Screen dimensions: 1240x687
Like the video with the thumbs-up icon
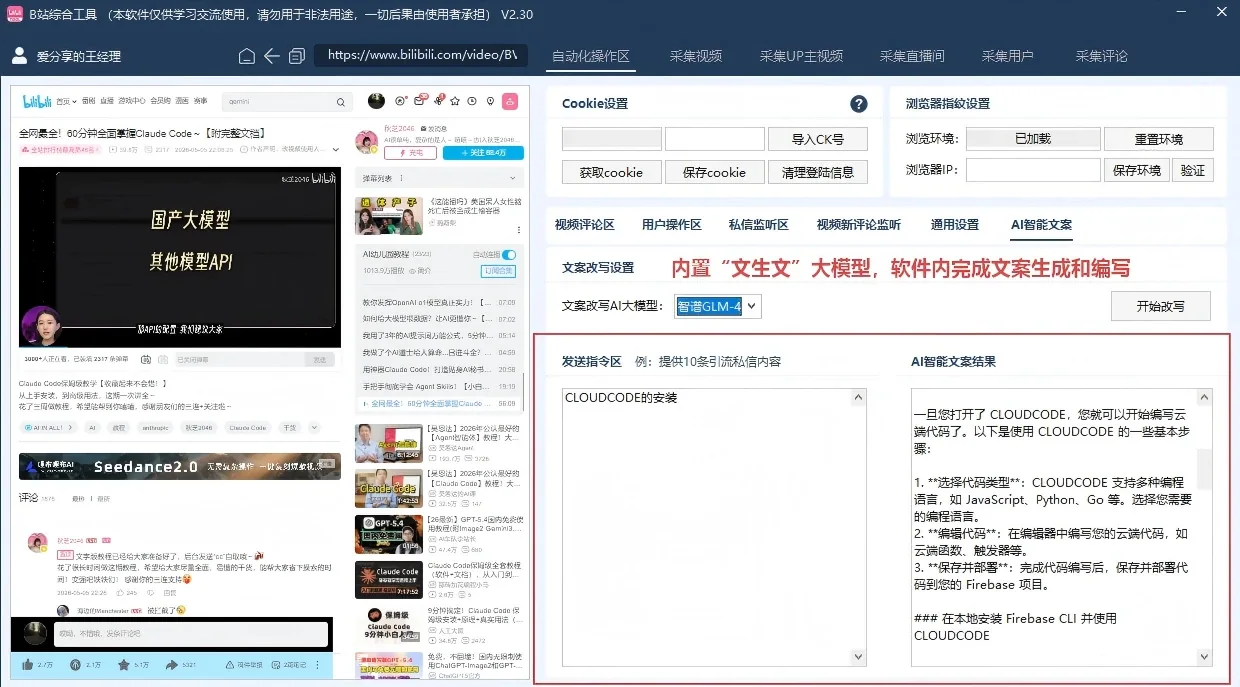(27, 664)
